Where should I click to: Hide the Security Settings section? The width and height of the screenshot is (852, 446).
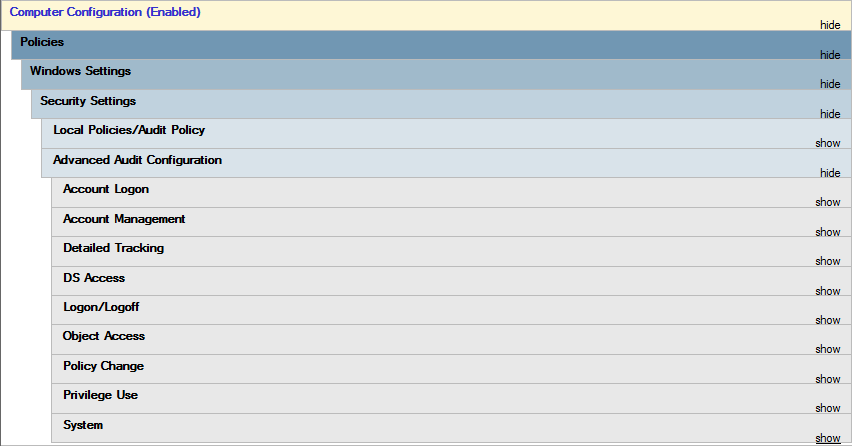click(829, 114)
